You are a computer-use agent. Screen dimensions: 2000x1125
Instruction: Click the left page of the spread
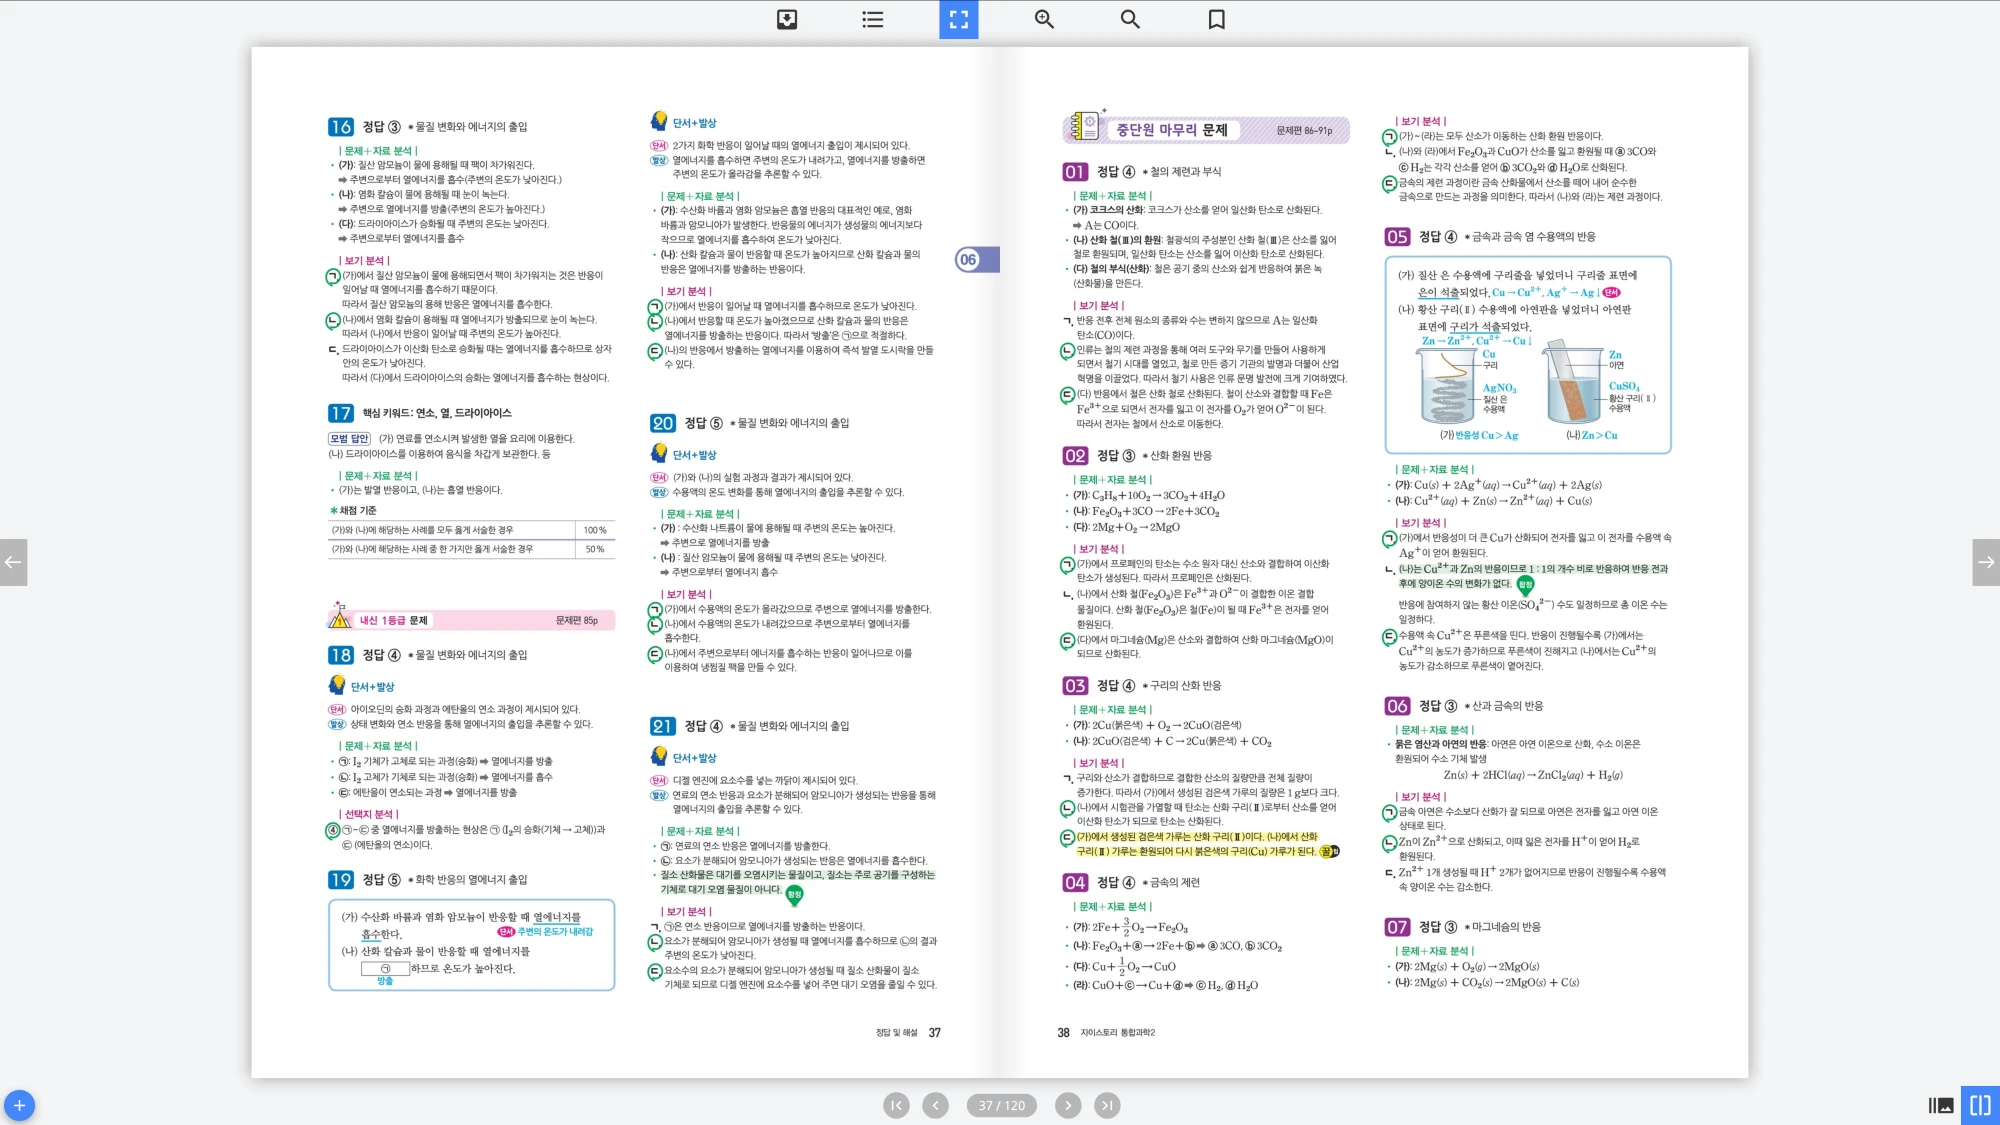(625, 560)
